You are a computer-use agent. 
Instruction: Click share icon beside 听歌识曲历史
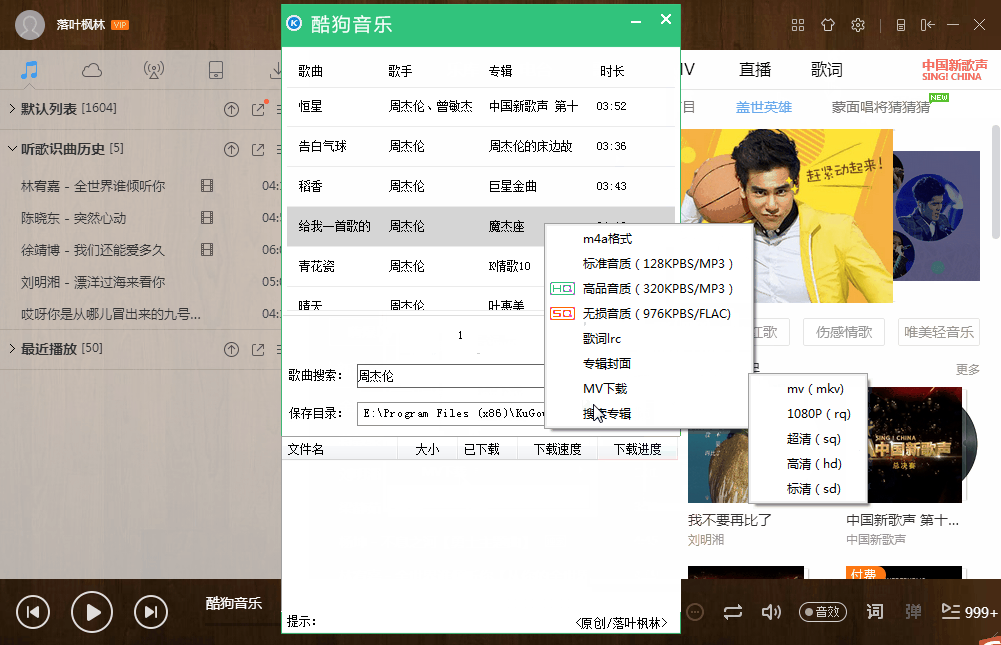258,149
